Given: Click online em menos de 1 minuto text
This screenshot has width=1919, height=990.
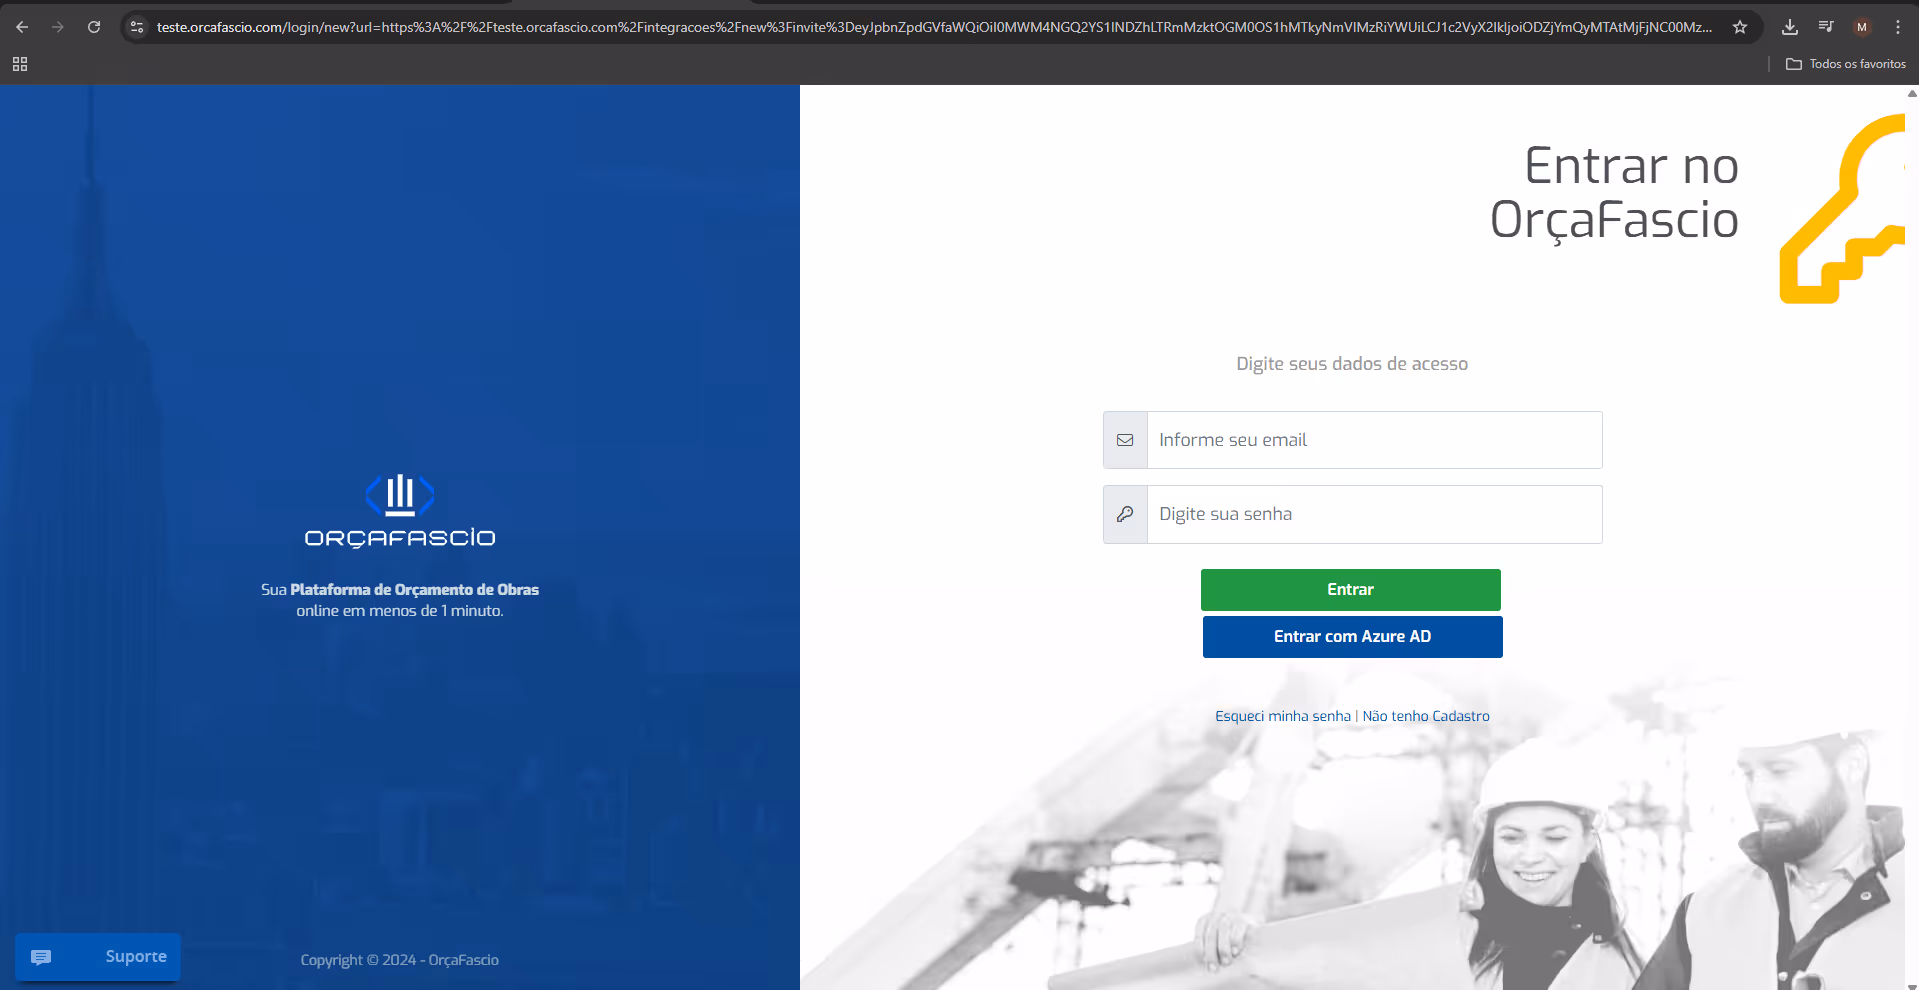Looking at the screenshot, I should point(400,611).
